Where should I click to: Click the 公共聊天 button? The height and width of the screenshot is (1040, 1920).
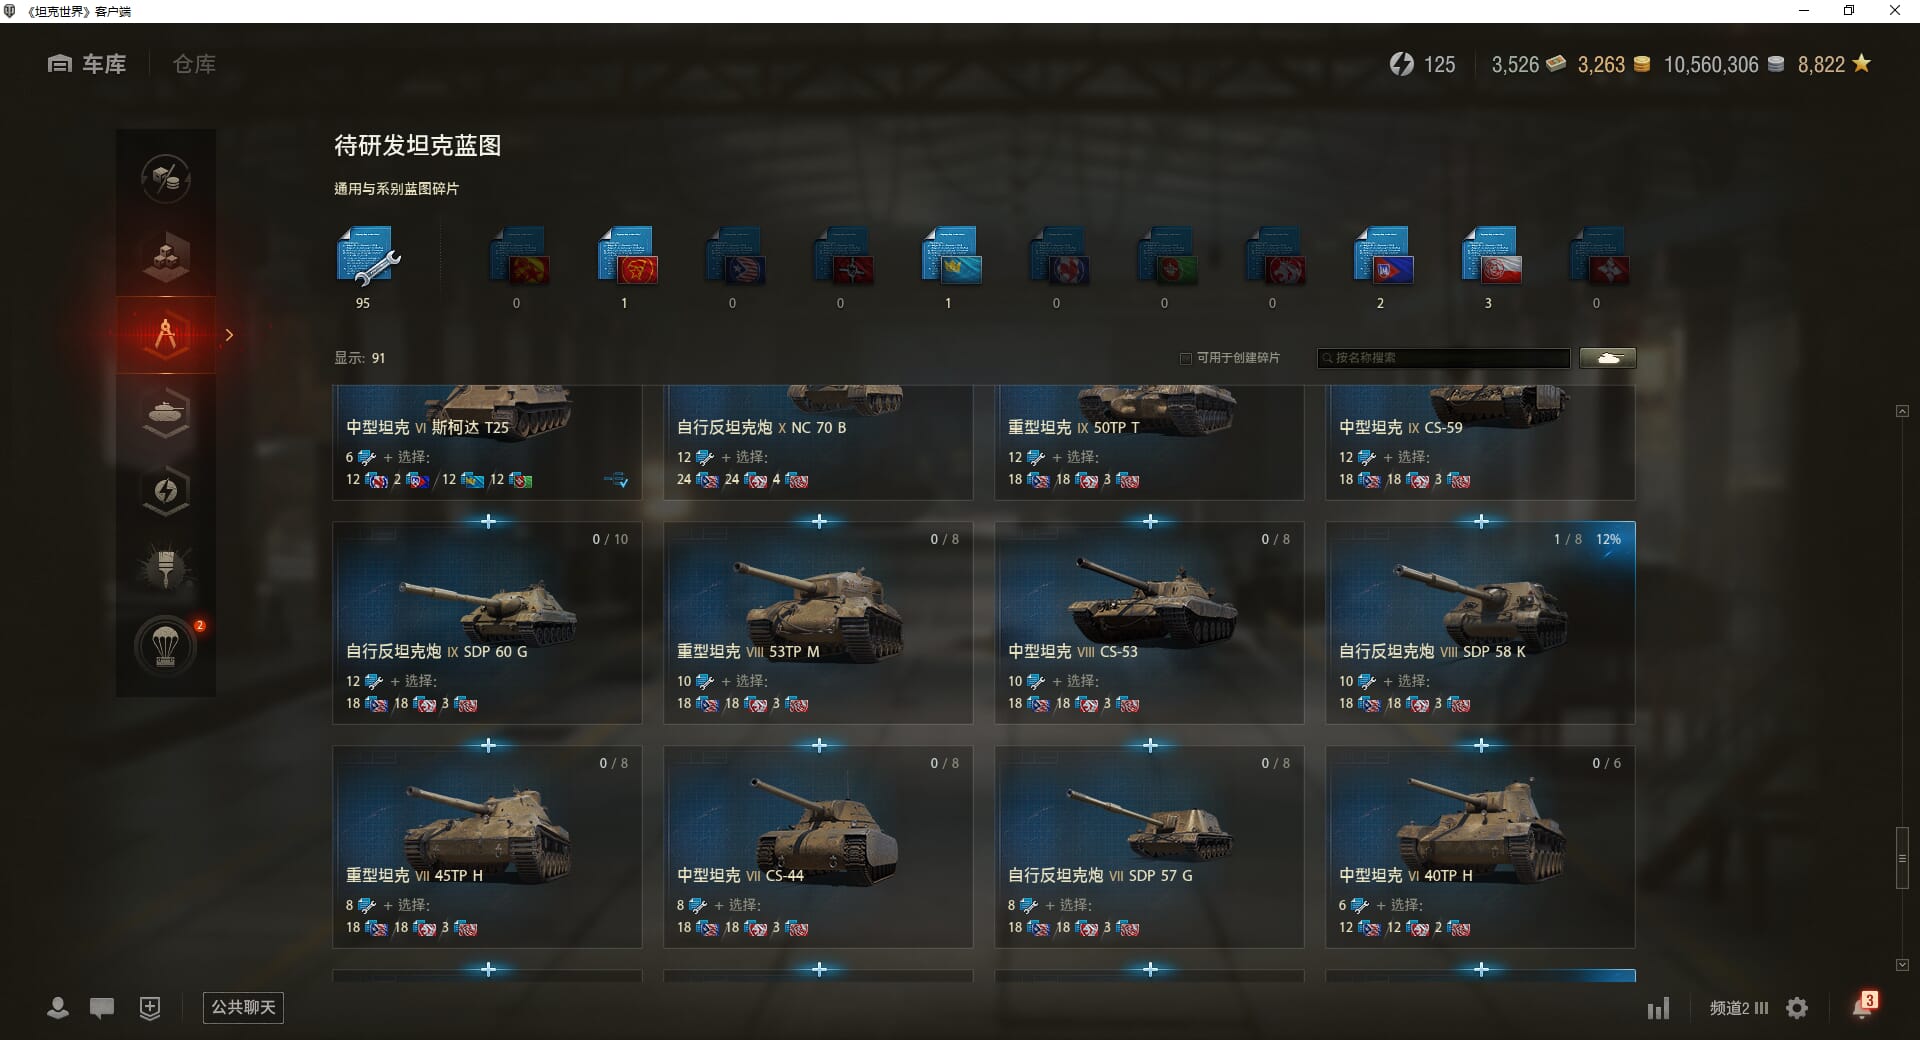(243, 1008)
